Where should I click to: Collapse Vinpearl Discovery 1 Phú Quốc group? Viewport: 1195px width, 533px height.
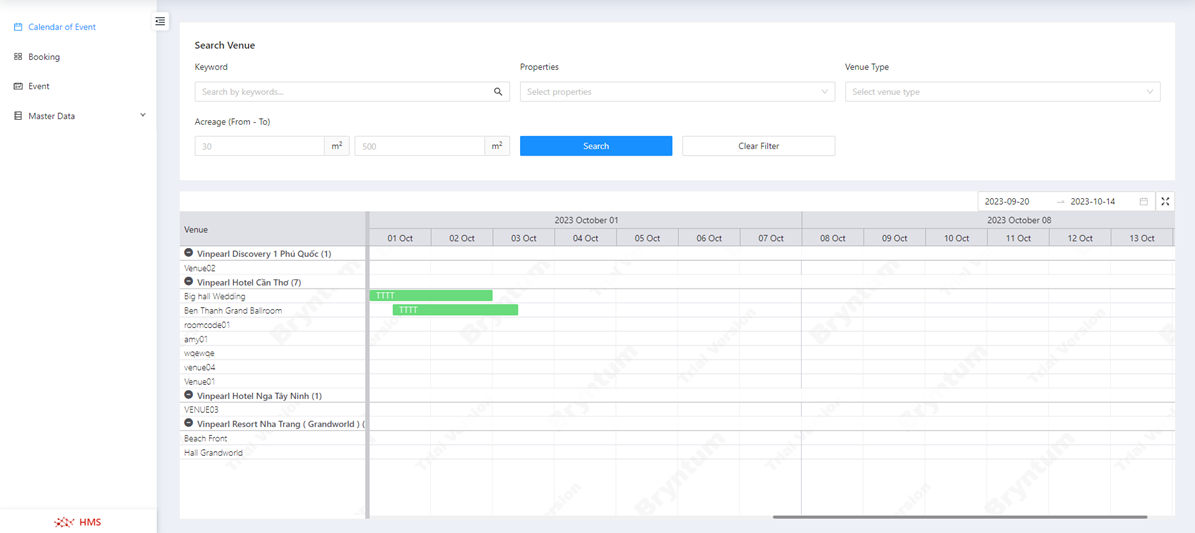pyautogui.click(x=188, y=254)
